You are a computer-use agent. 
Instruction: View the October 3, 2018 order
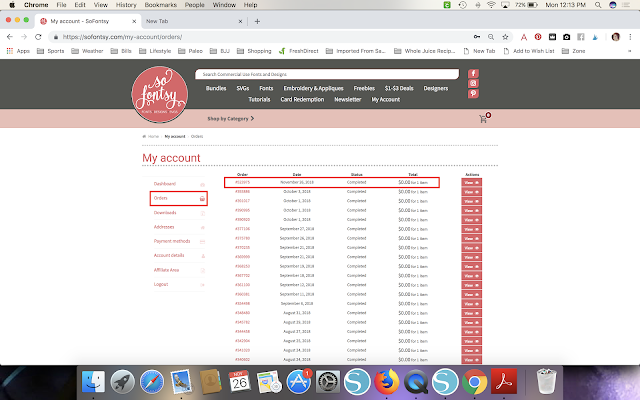(471, 192)
